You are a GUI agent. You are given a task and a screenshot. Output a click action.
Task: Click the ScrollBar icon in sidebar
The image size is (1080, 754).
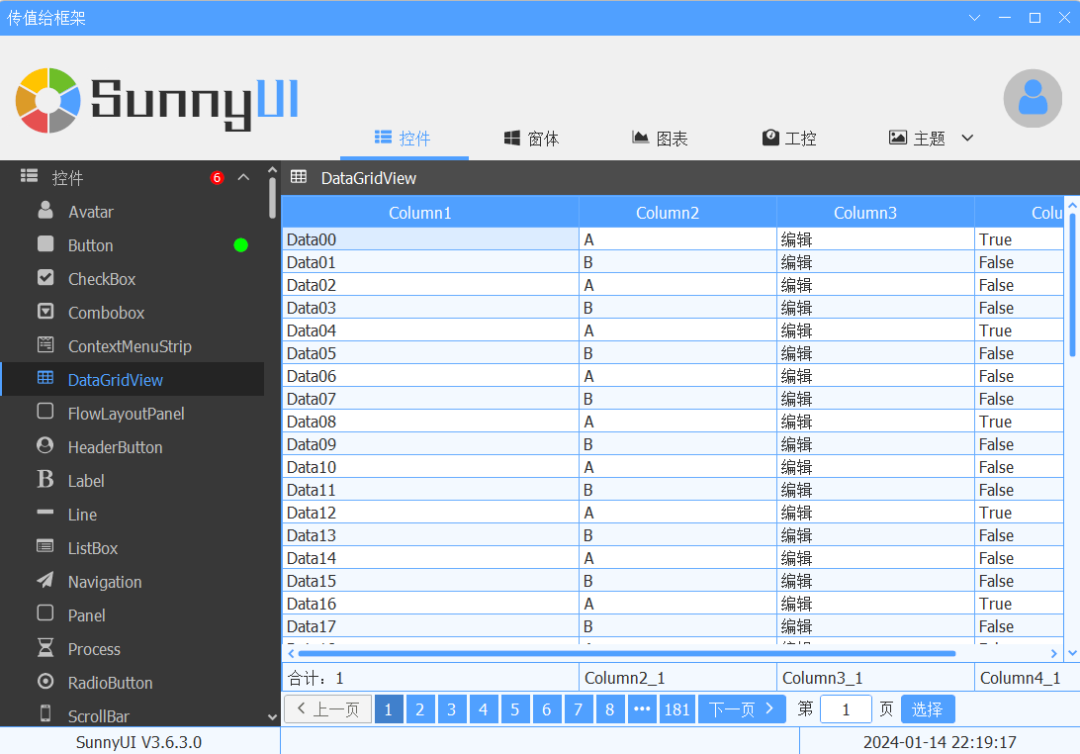coord(45,713)
